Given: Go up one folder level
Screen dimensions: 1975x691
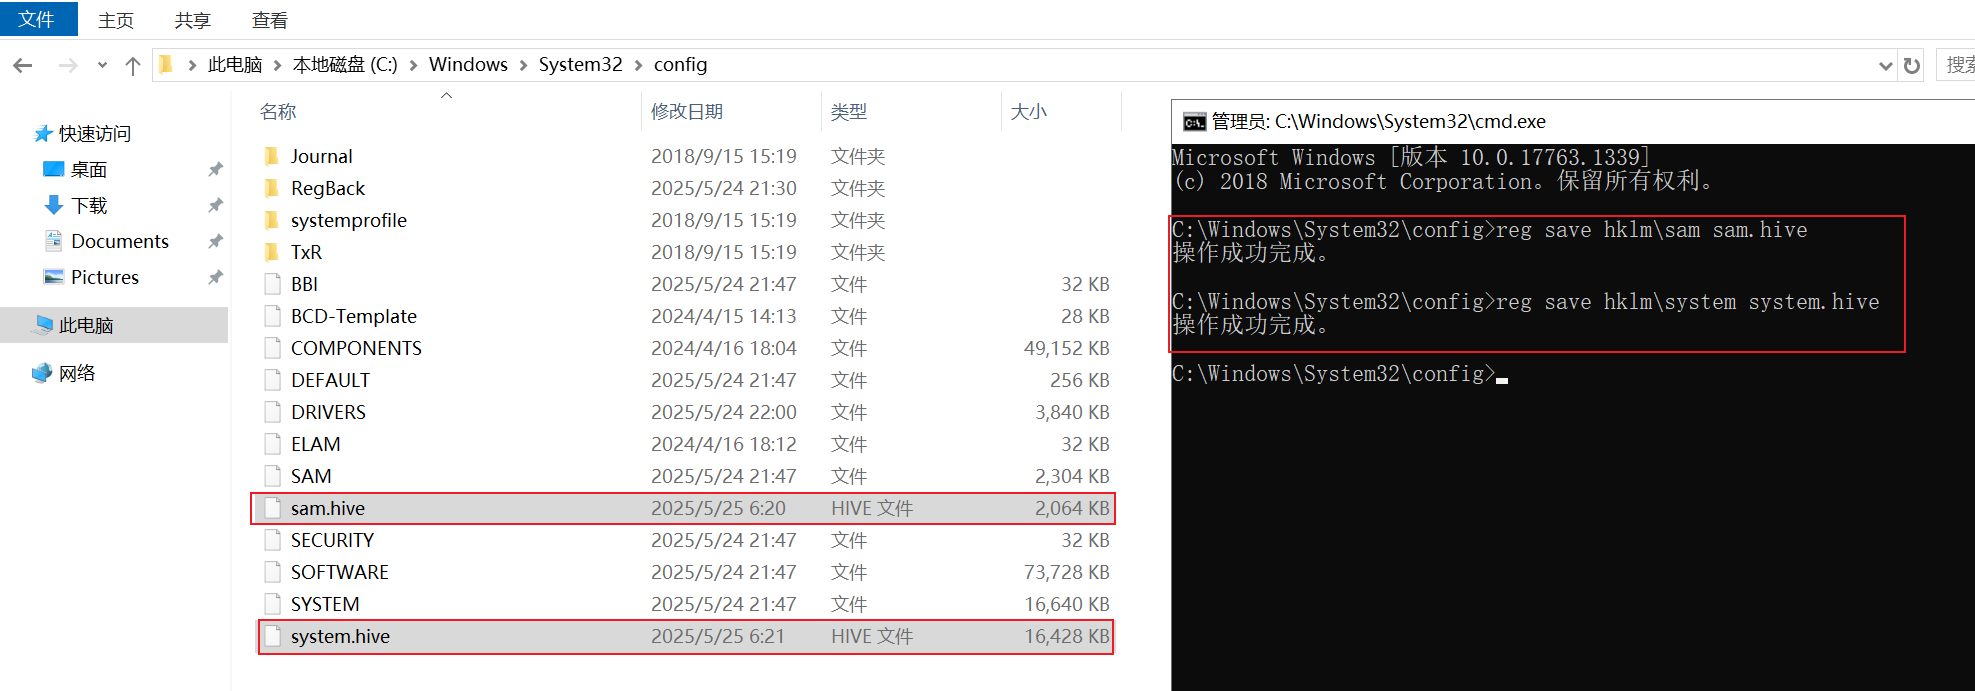Looking at the screenshot, I should pyautogui.click(x=132, y=65).
